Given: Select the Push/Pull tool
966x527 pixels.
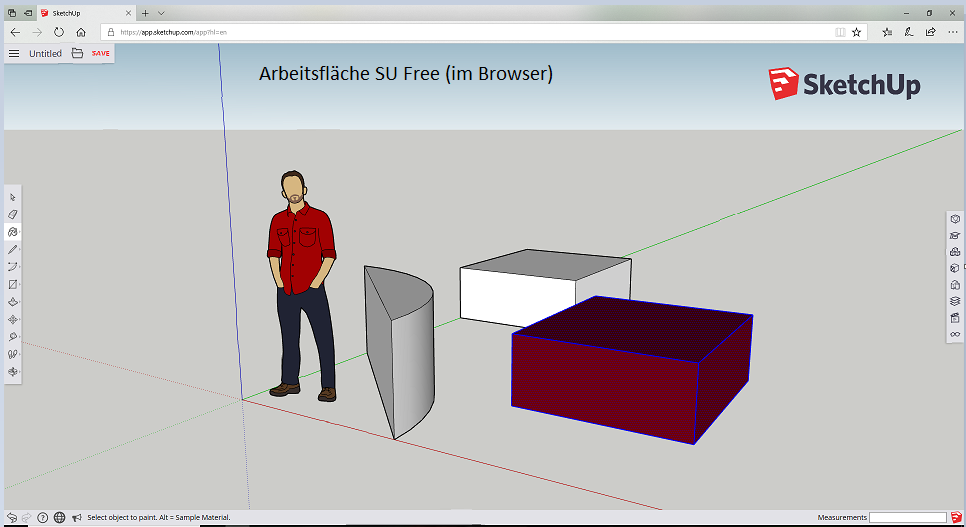Looking at the screenshot, I should point(13,301).
